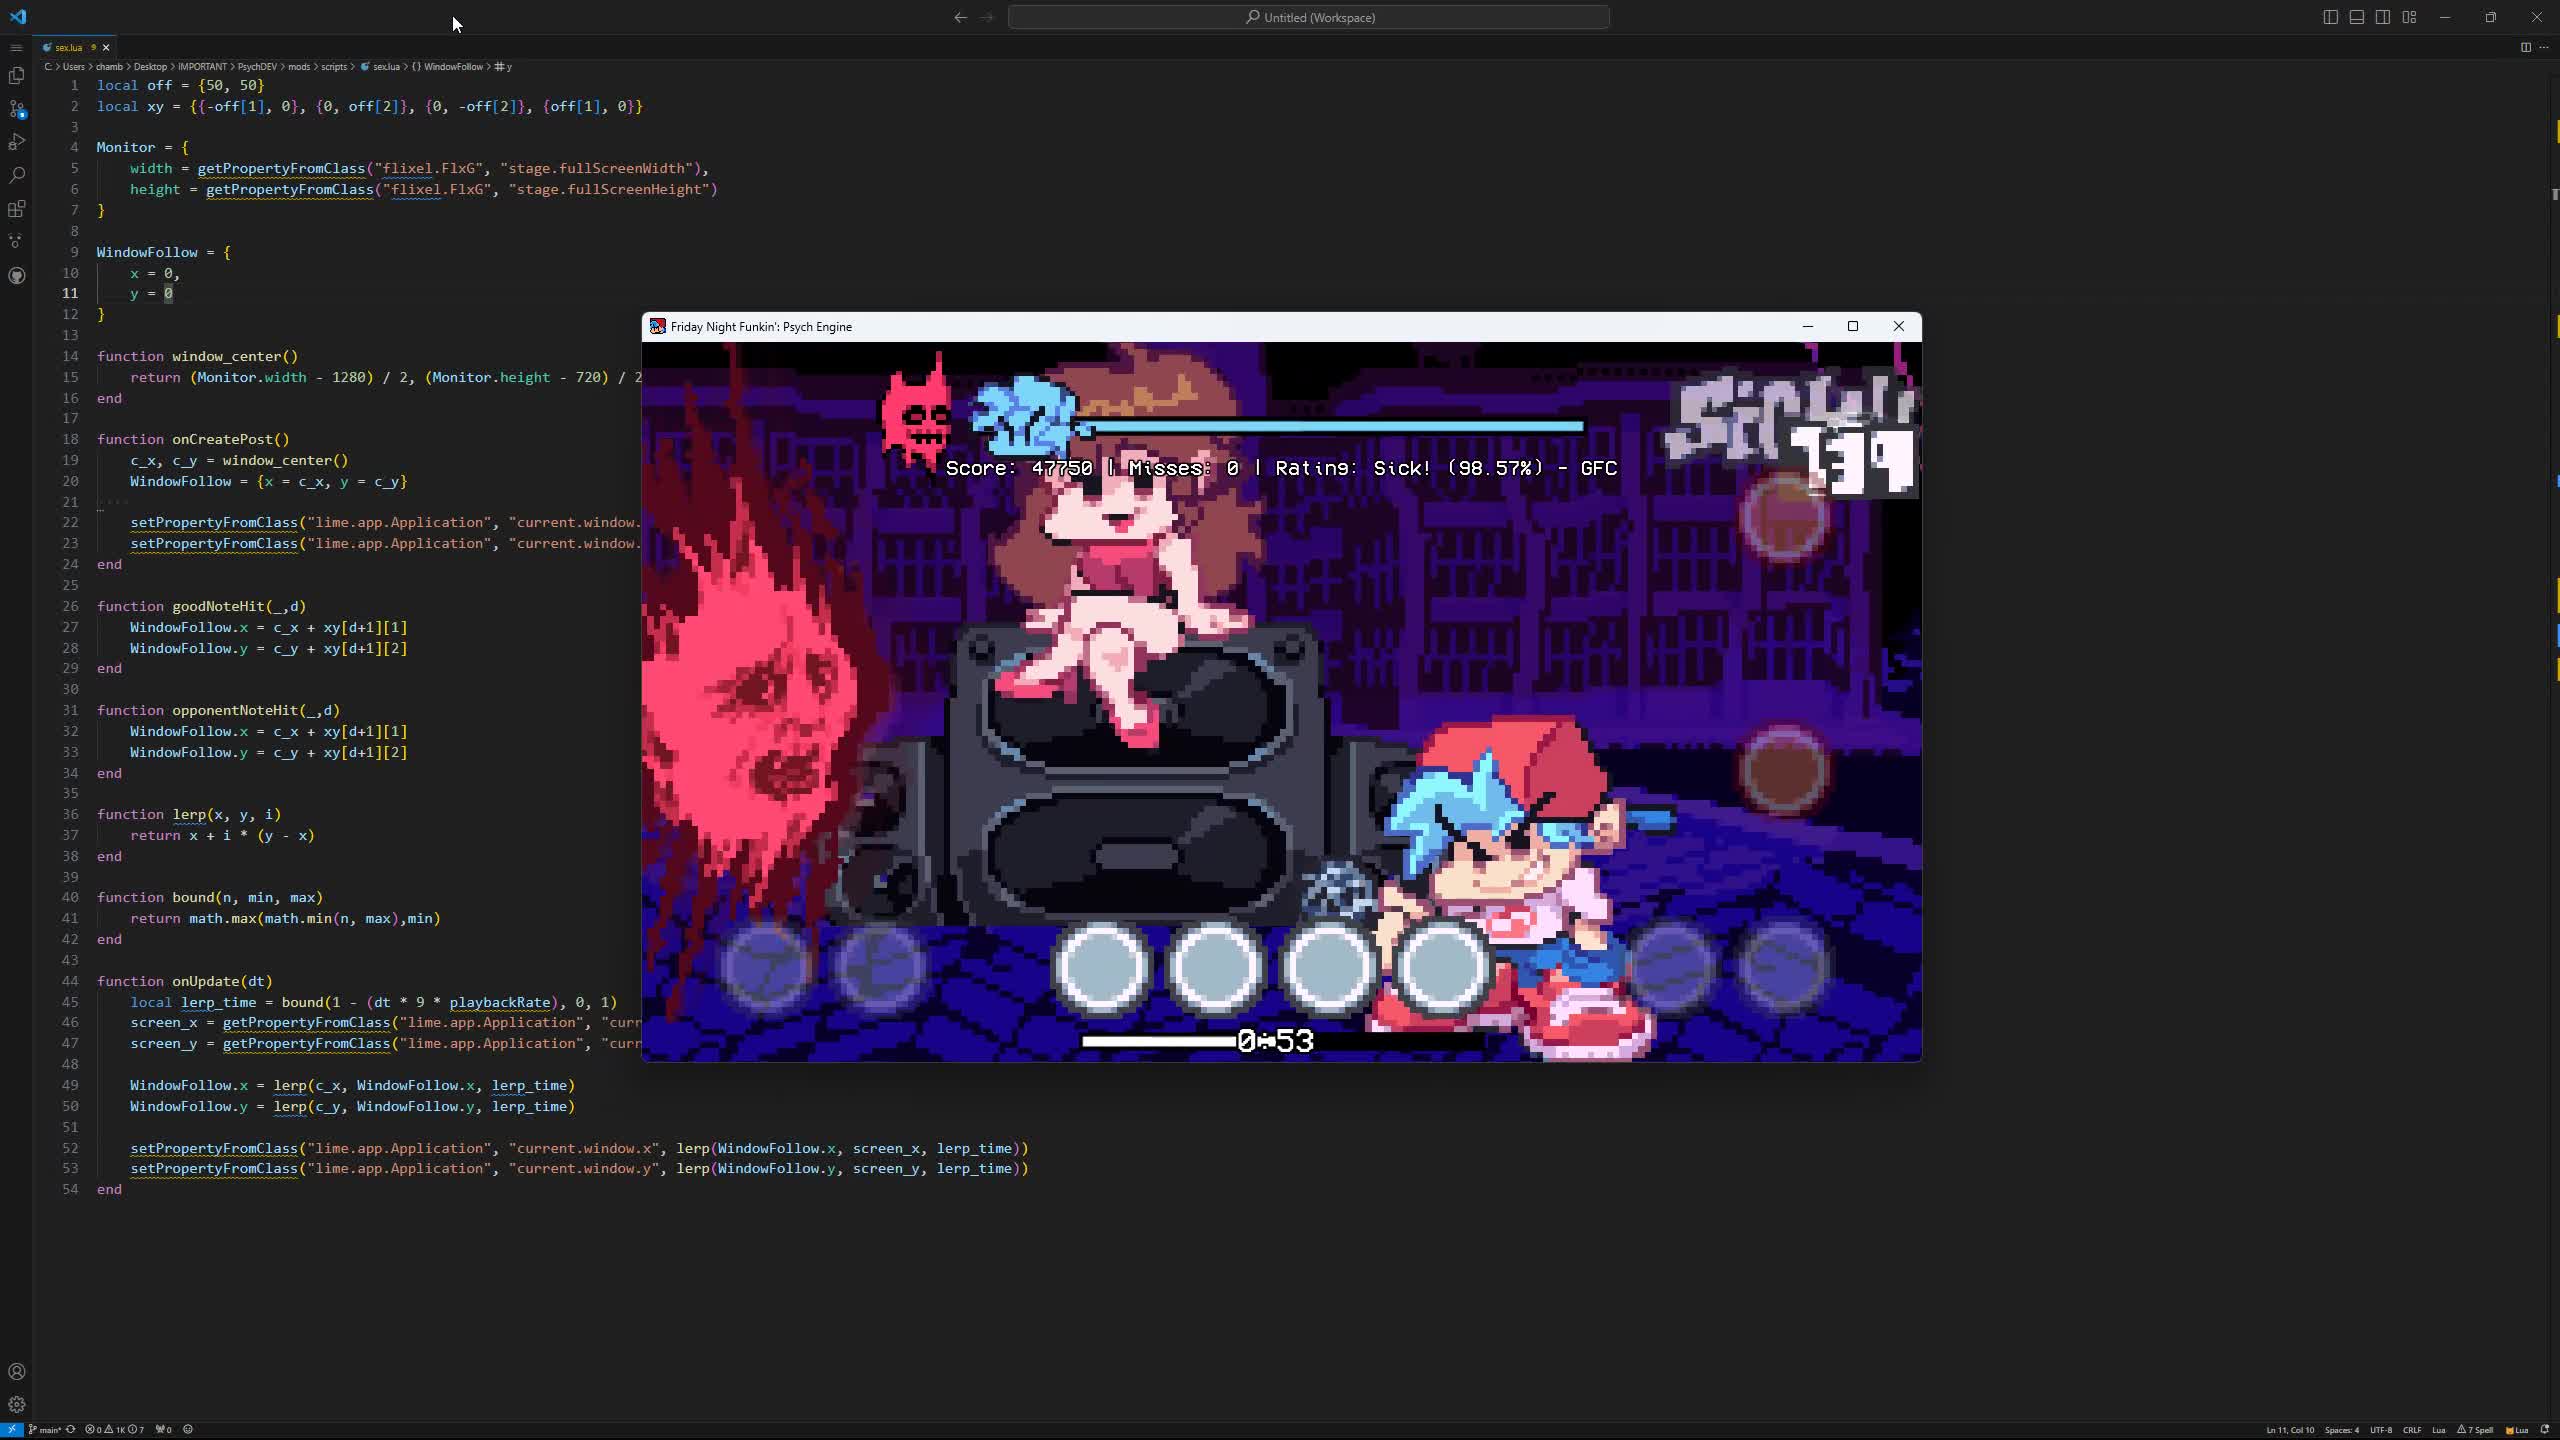
Task: Open the Extensions panel
Action: tap(18, 209)
